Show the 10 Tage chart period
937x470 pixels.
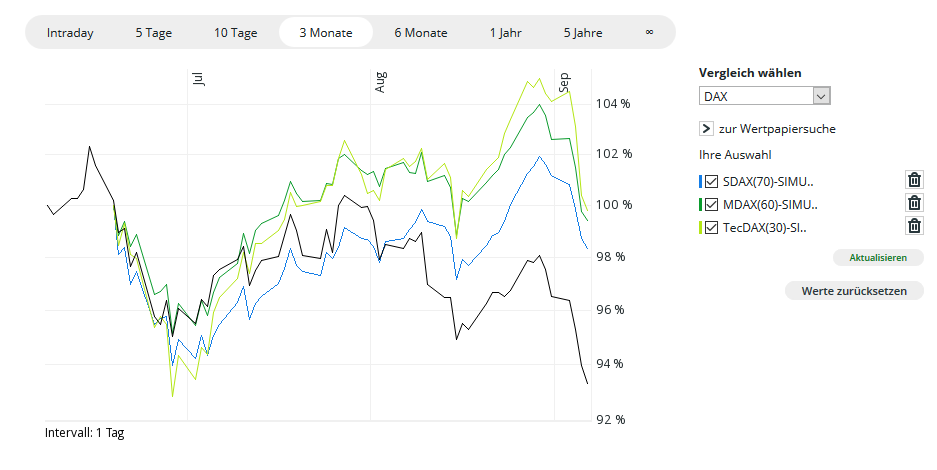(x=236, y=32)
